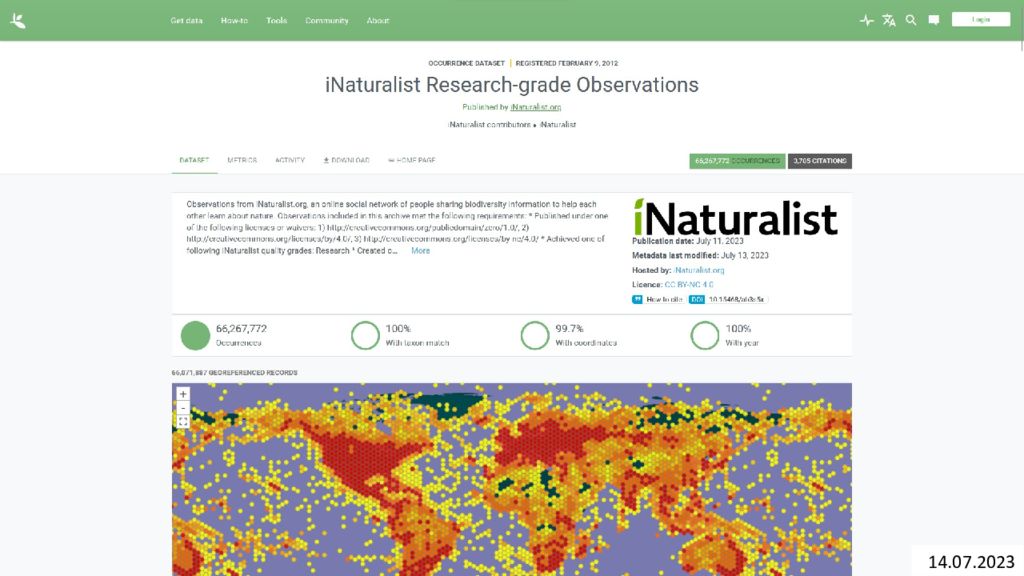Click the circle for With year
This screenshot has width=1024, height=576.
tap(705, 336)
